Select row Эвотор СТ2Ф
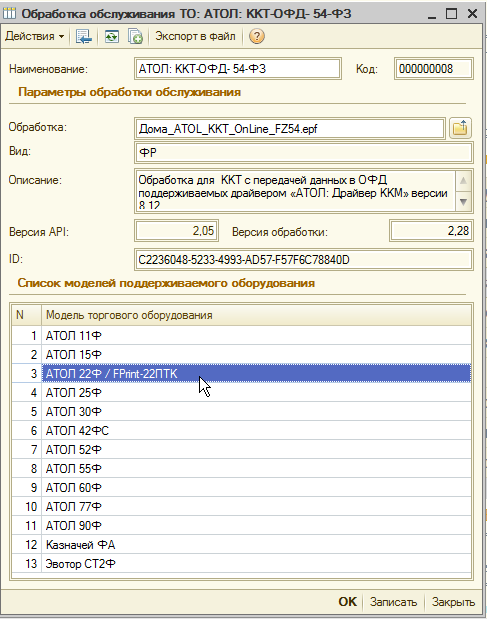The height and width of the screenshot is (619, 487). tap(242, 564)
